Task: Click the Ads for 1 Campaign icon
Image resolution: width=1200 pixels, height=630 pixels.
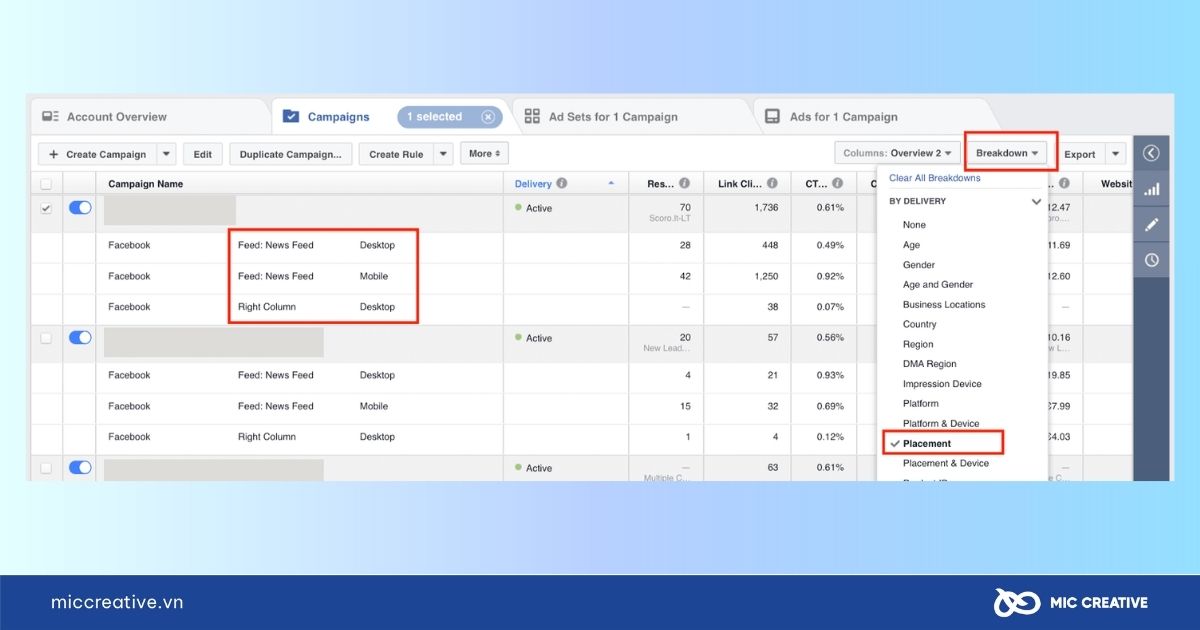Action: coord(773,117)
